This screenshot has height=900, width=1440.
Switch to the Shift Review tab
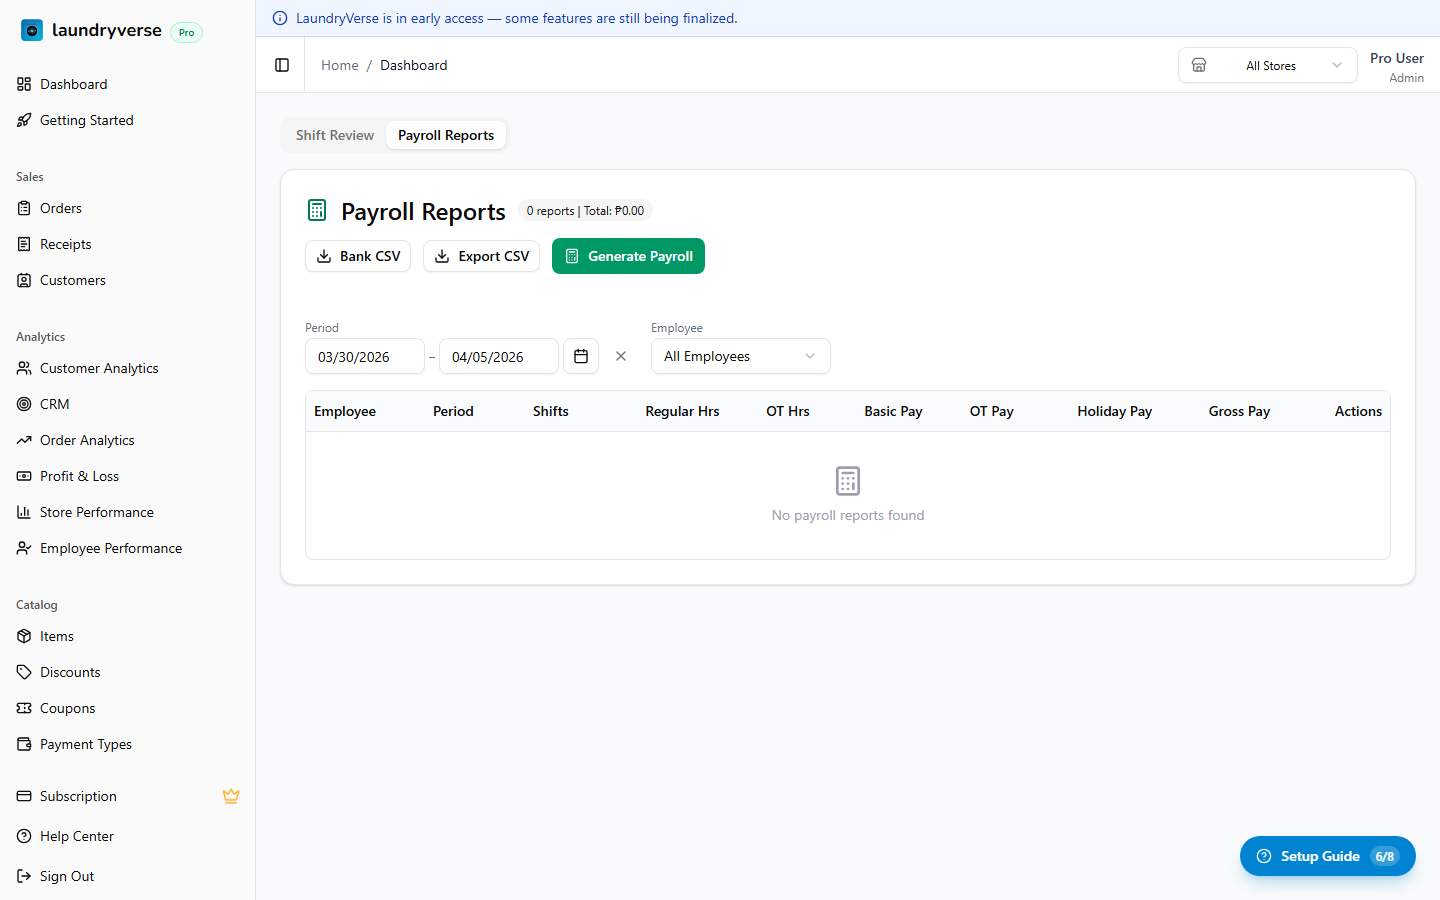[x=335, y=135]
